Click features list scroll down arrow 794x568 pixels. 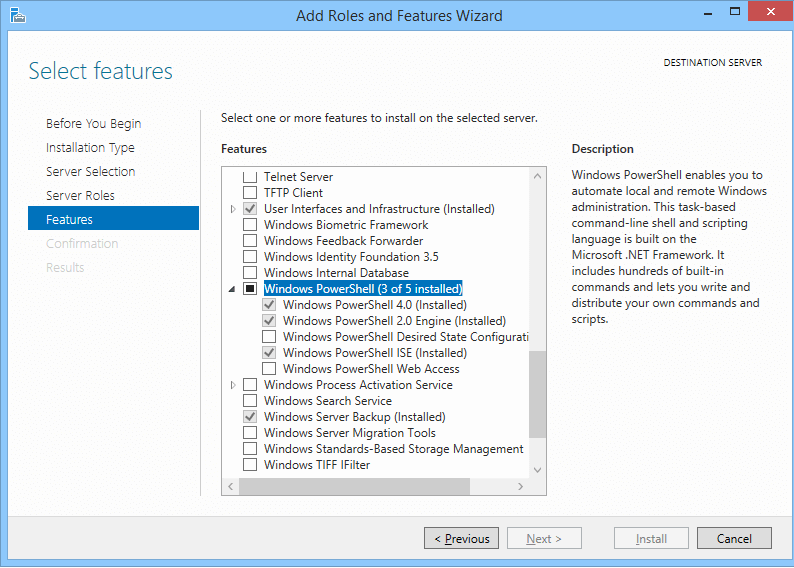[x=537, y=470]
